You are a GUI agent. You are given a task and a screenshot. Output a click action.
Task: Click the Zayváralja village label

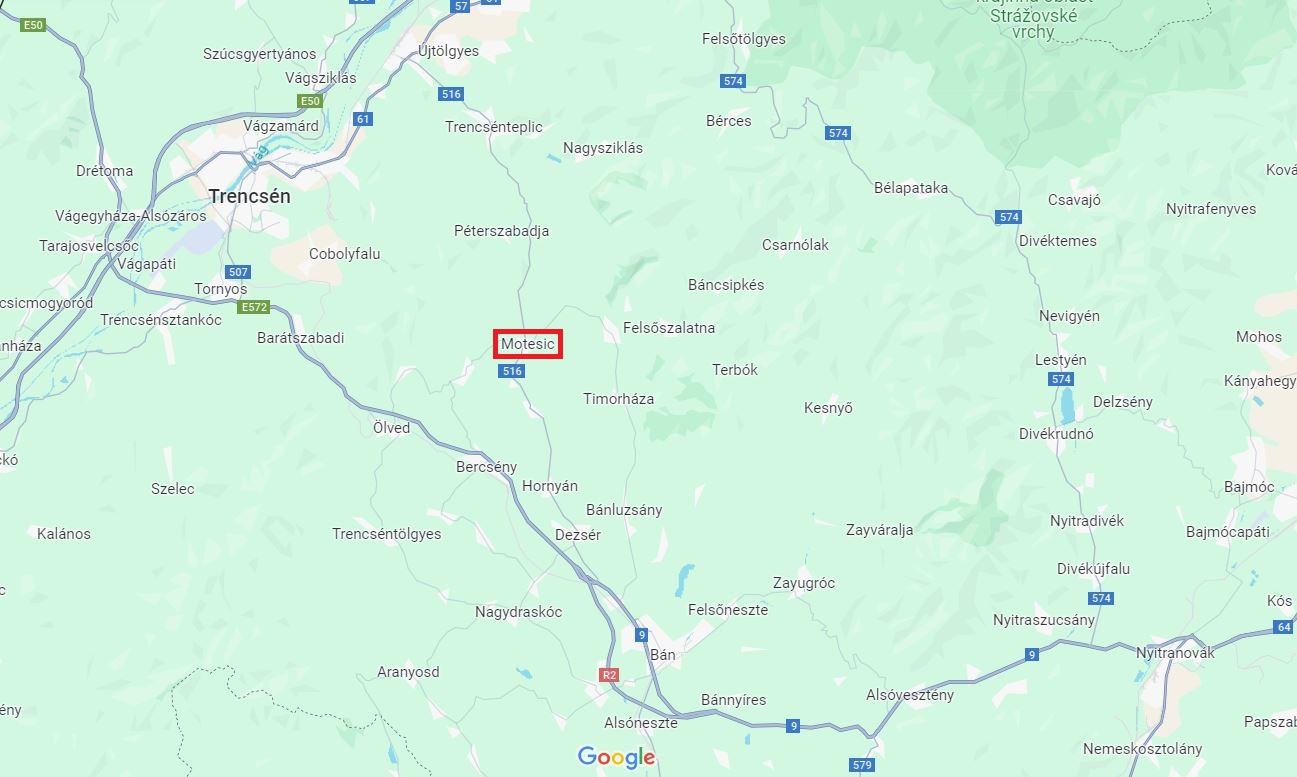[880, 530]
